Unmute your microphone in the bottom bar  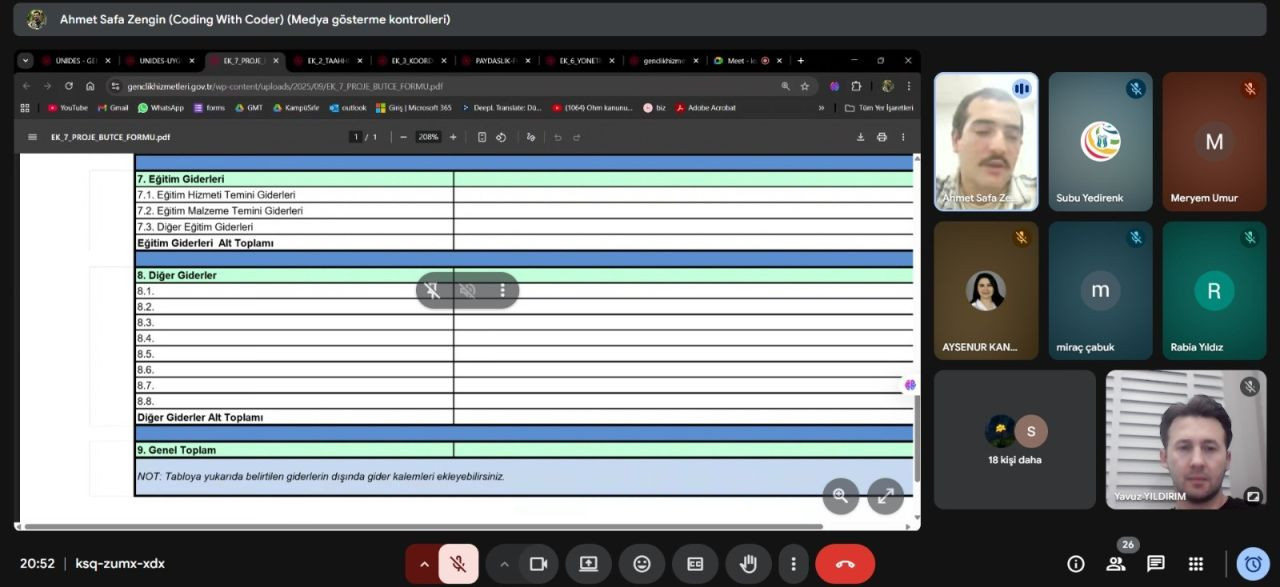(x=458, y=564)
